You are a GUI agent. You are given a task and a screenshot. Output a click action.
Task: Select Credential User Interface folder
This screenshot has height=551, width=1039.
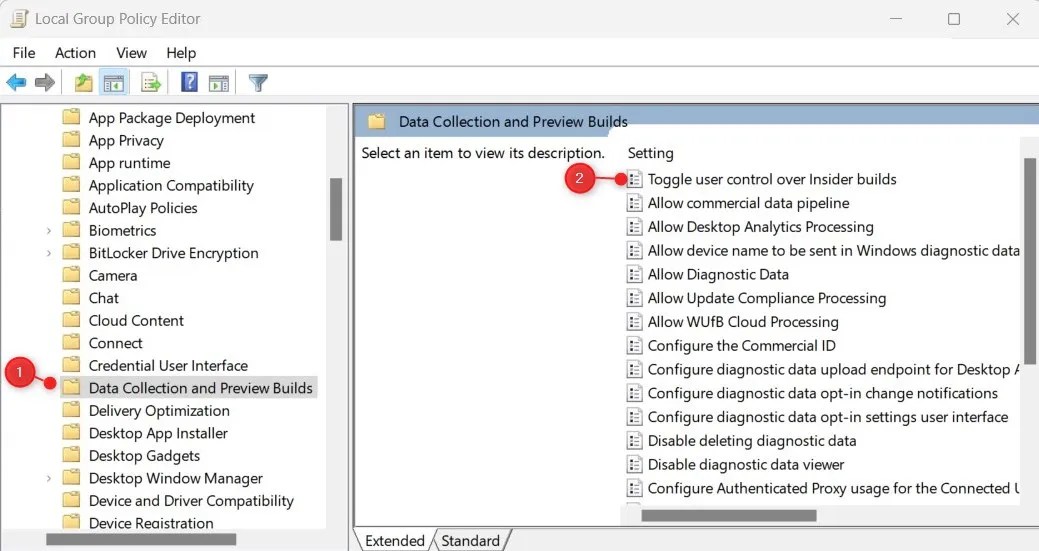pos(168,366)
